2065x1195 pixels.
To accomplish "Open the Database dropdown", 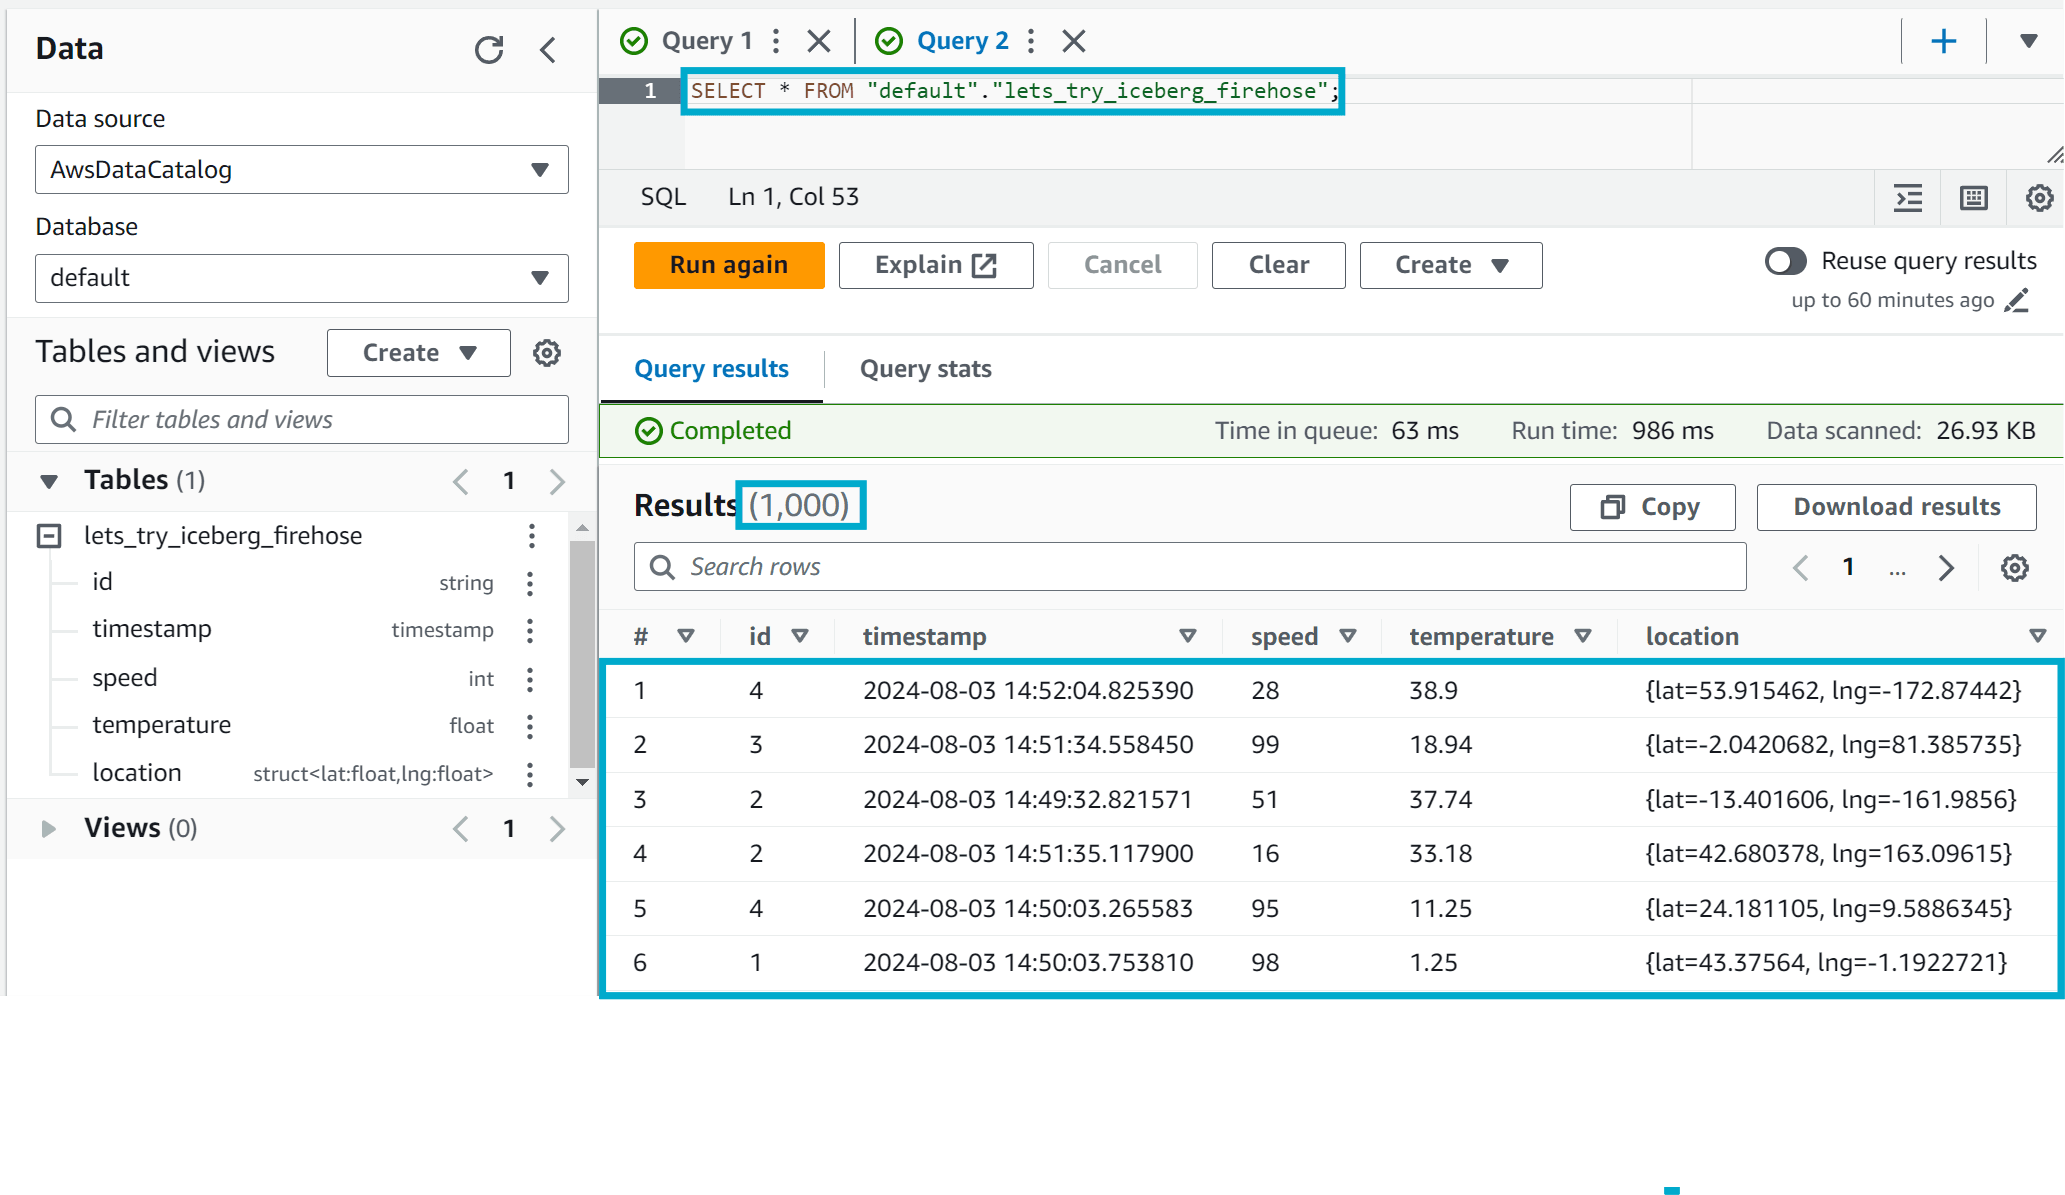I will point(301,278).
